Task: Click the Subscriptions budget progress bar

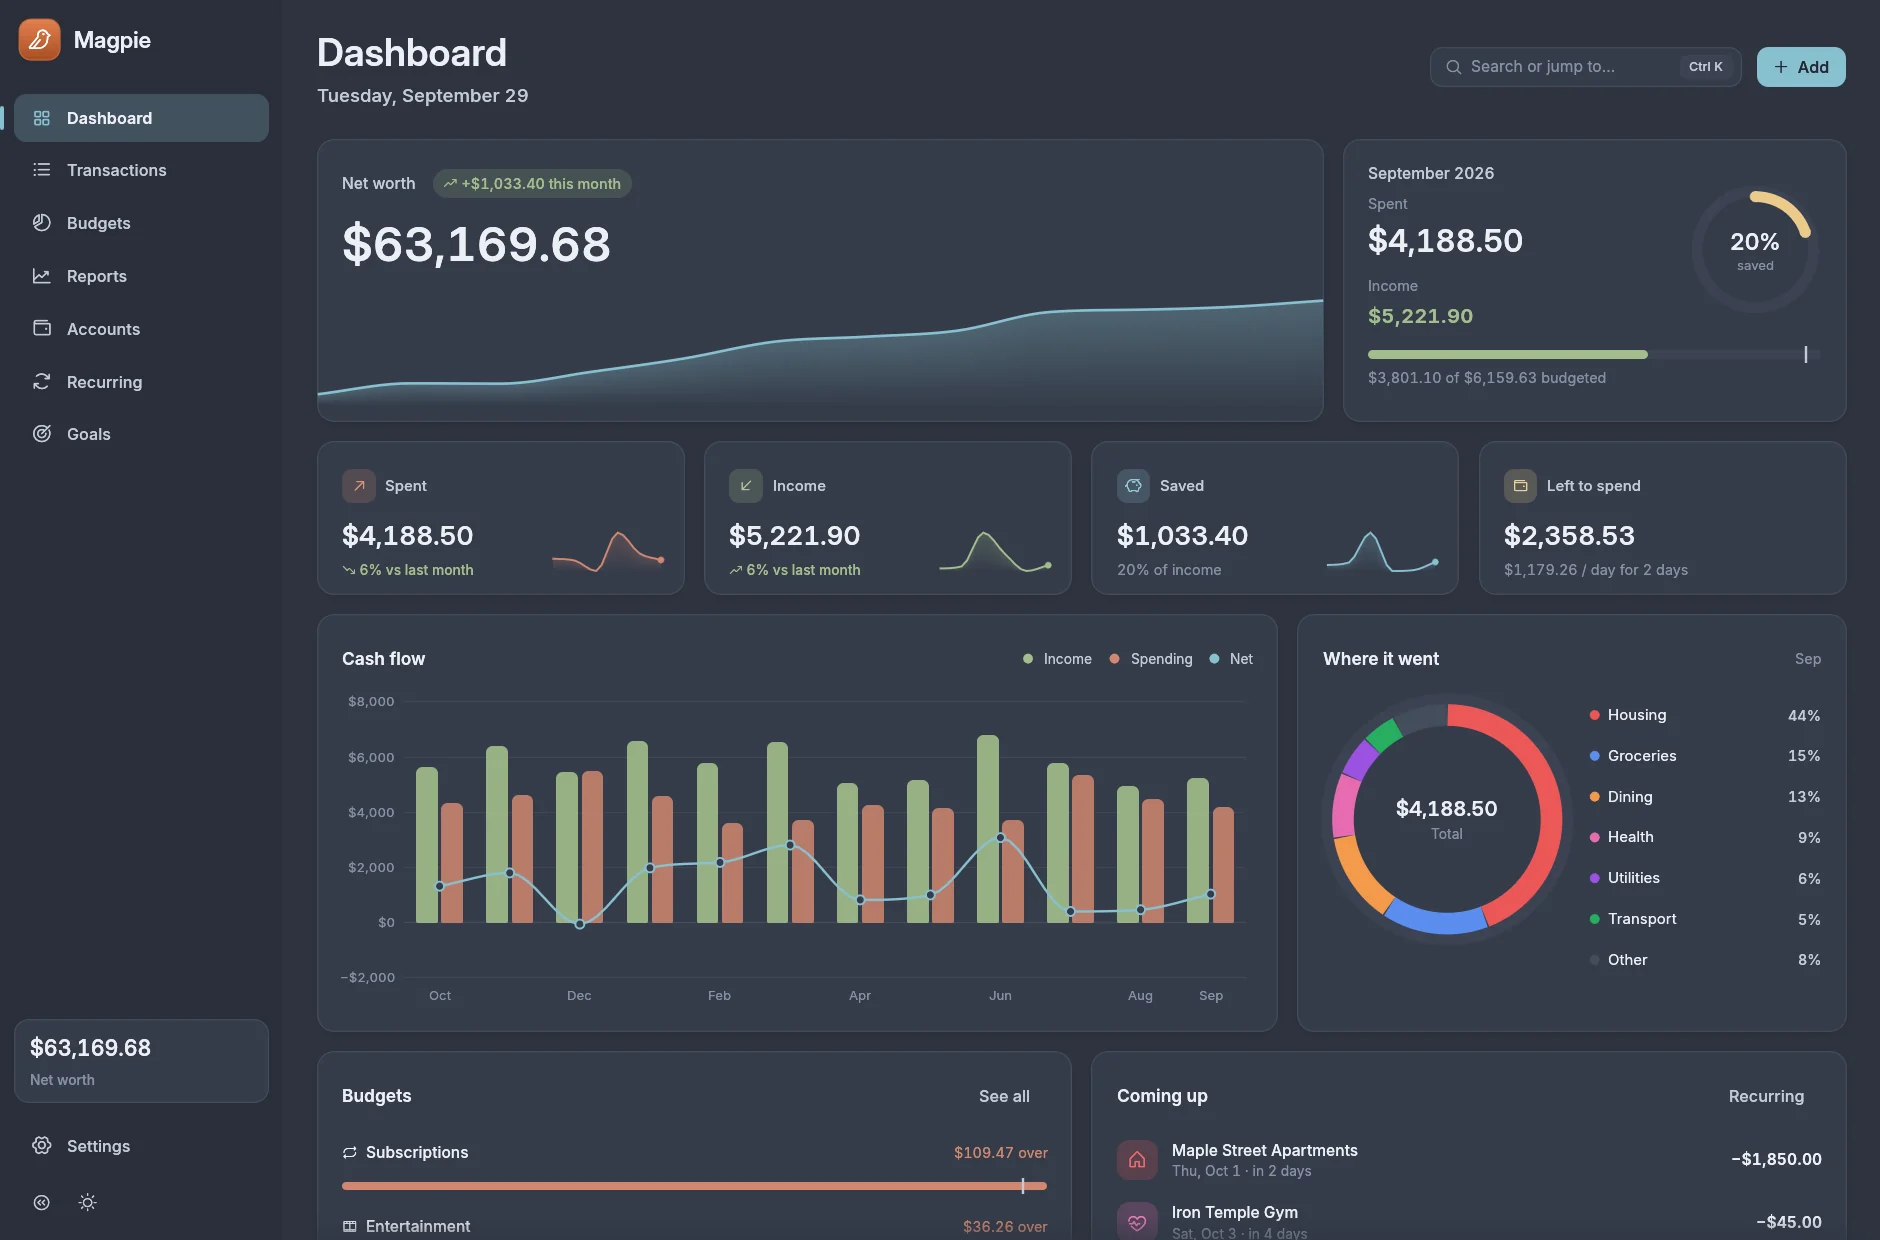Action: coord(694,1186)
